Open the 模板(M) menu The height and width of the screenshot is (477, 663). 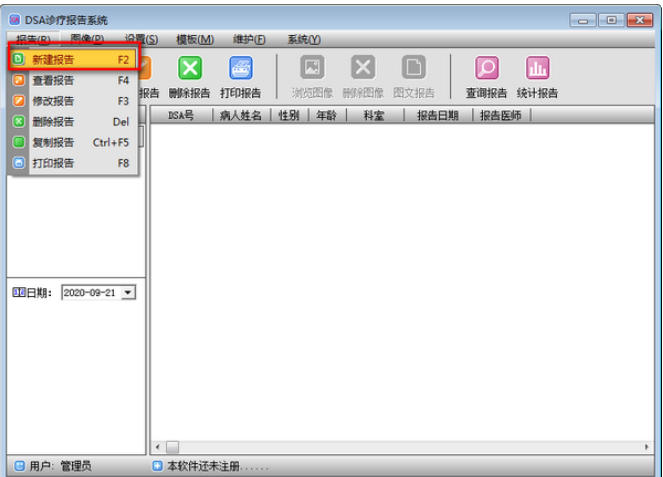pos(195,39)
